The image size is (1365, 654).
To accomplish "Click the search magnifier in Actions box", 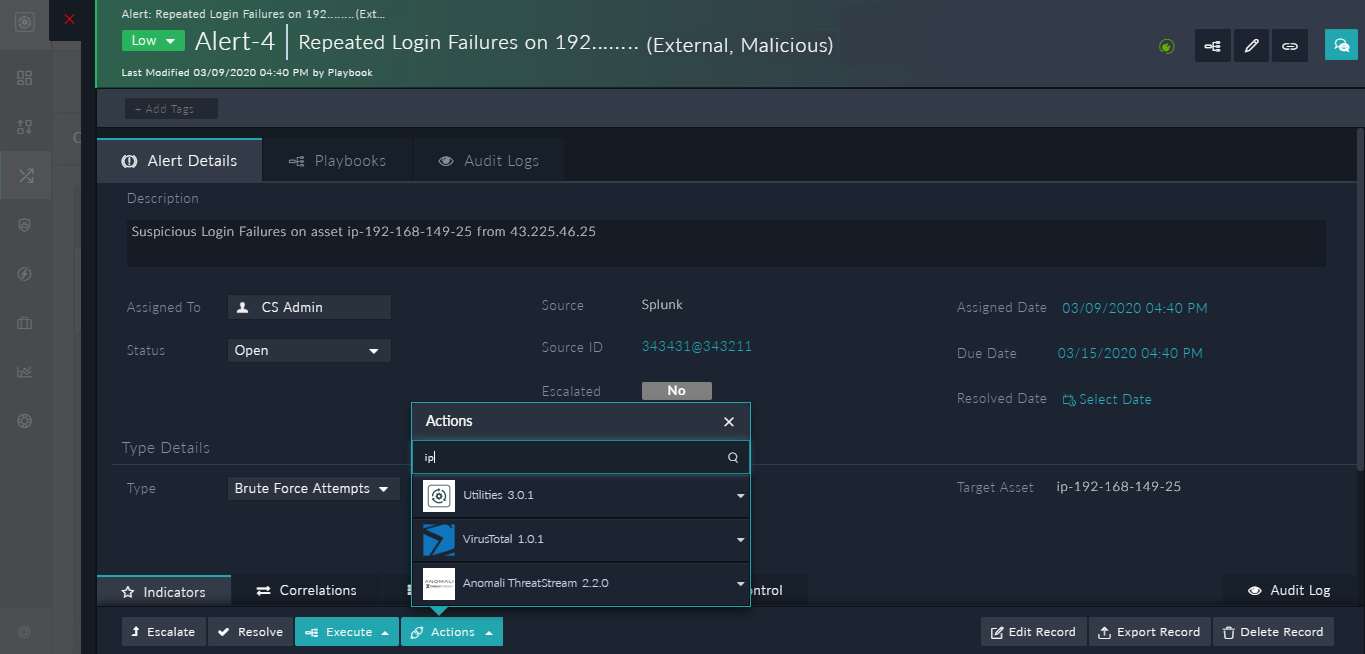I will point(733,457).
